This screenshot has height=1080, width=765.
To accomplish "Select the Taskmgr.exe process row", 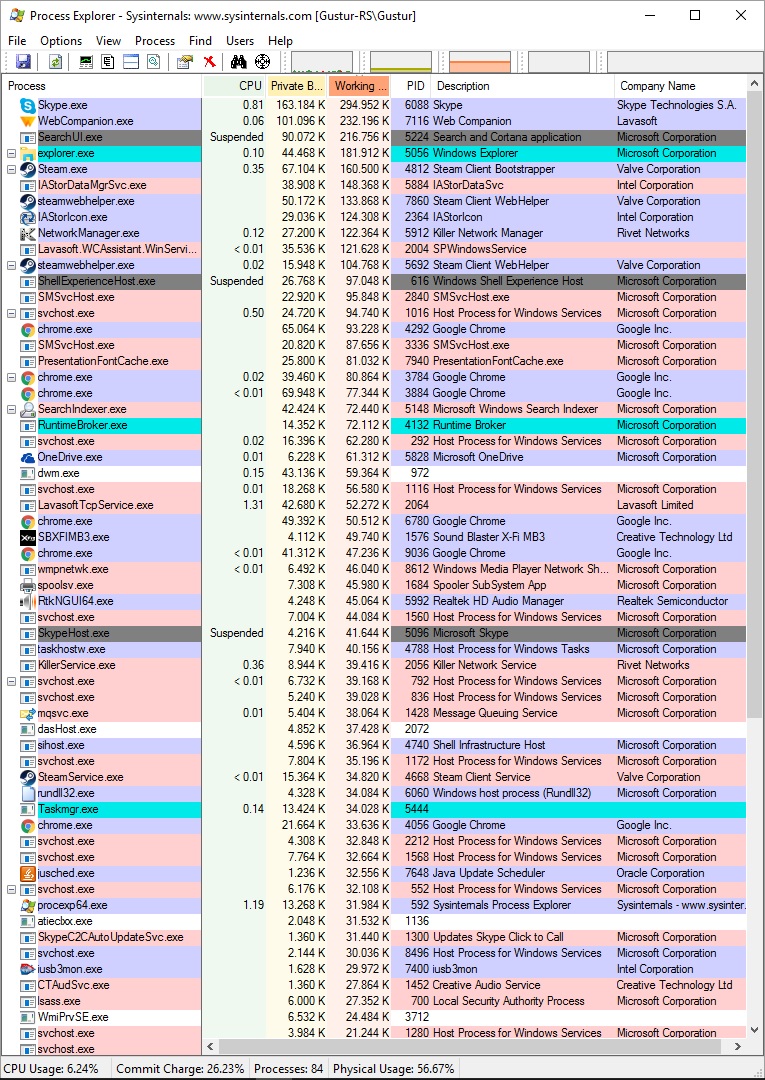I will [68, 809].
